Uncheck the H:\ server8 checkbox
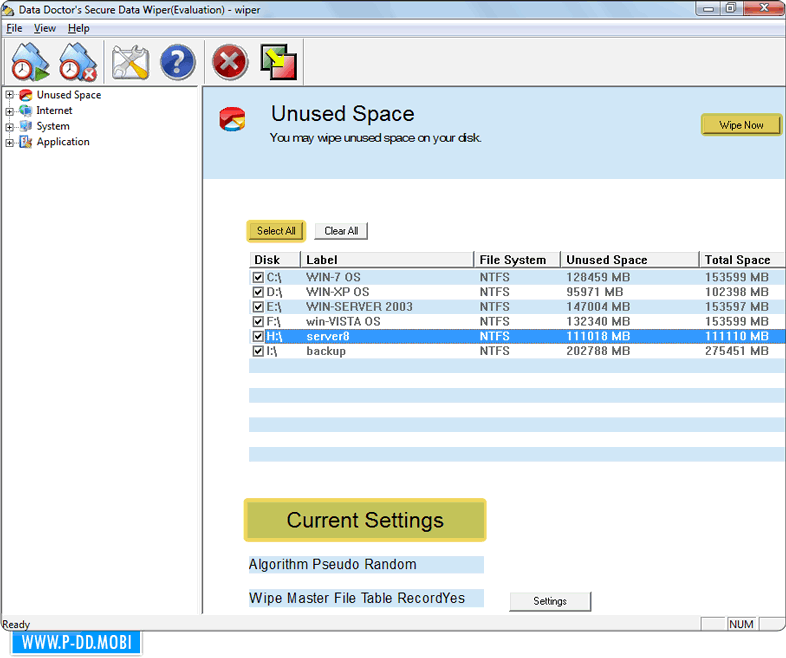 (258, 336)
